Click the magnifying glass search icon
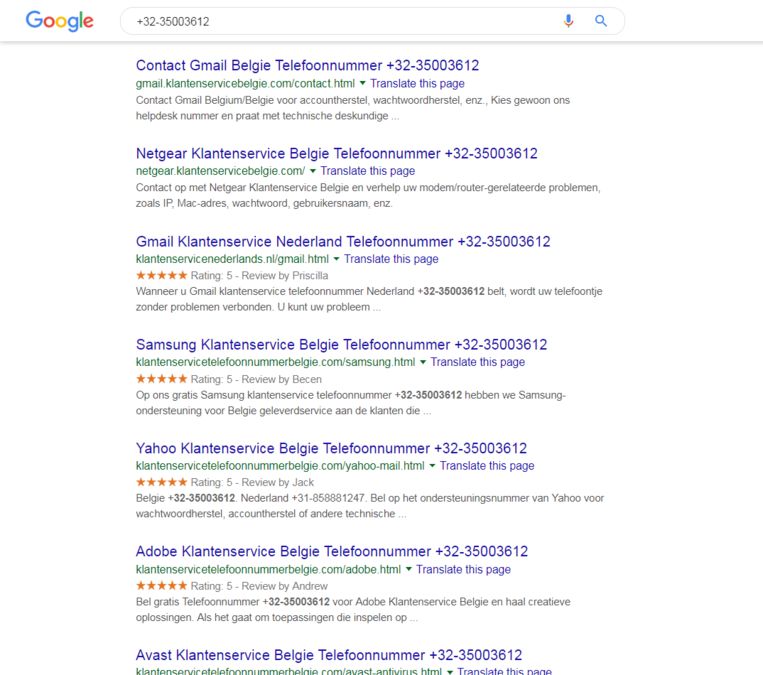Screen dimensions: 763x675 click(x=601, y=21)
